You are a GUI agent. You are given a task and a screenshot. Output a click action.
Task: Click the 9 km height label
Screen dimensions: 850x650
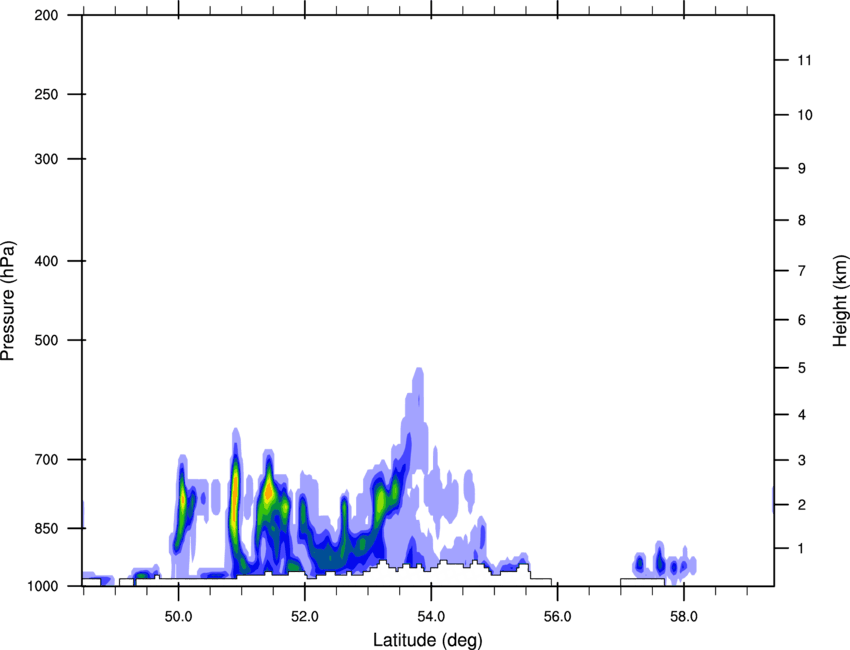pyautogui.click(x=801, y=169)
